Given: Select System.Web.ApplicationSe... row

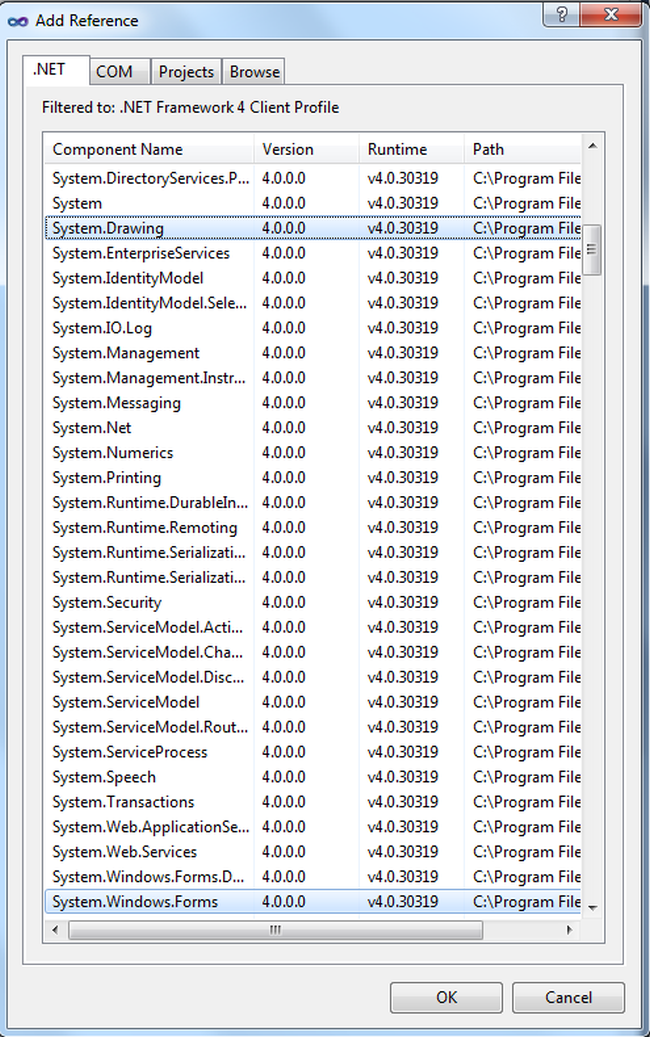Looking at the screenshot, I should [313, 827].
